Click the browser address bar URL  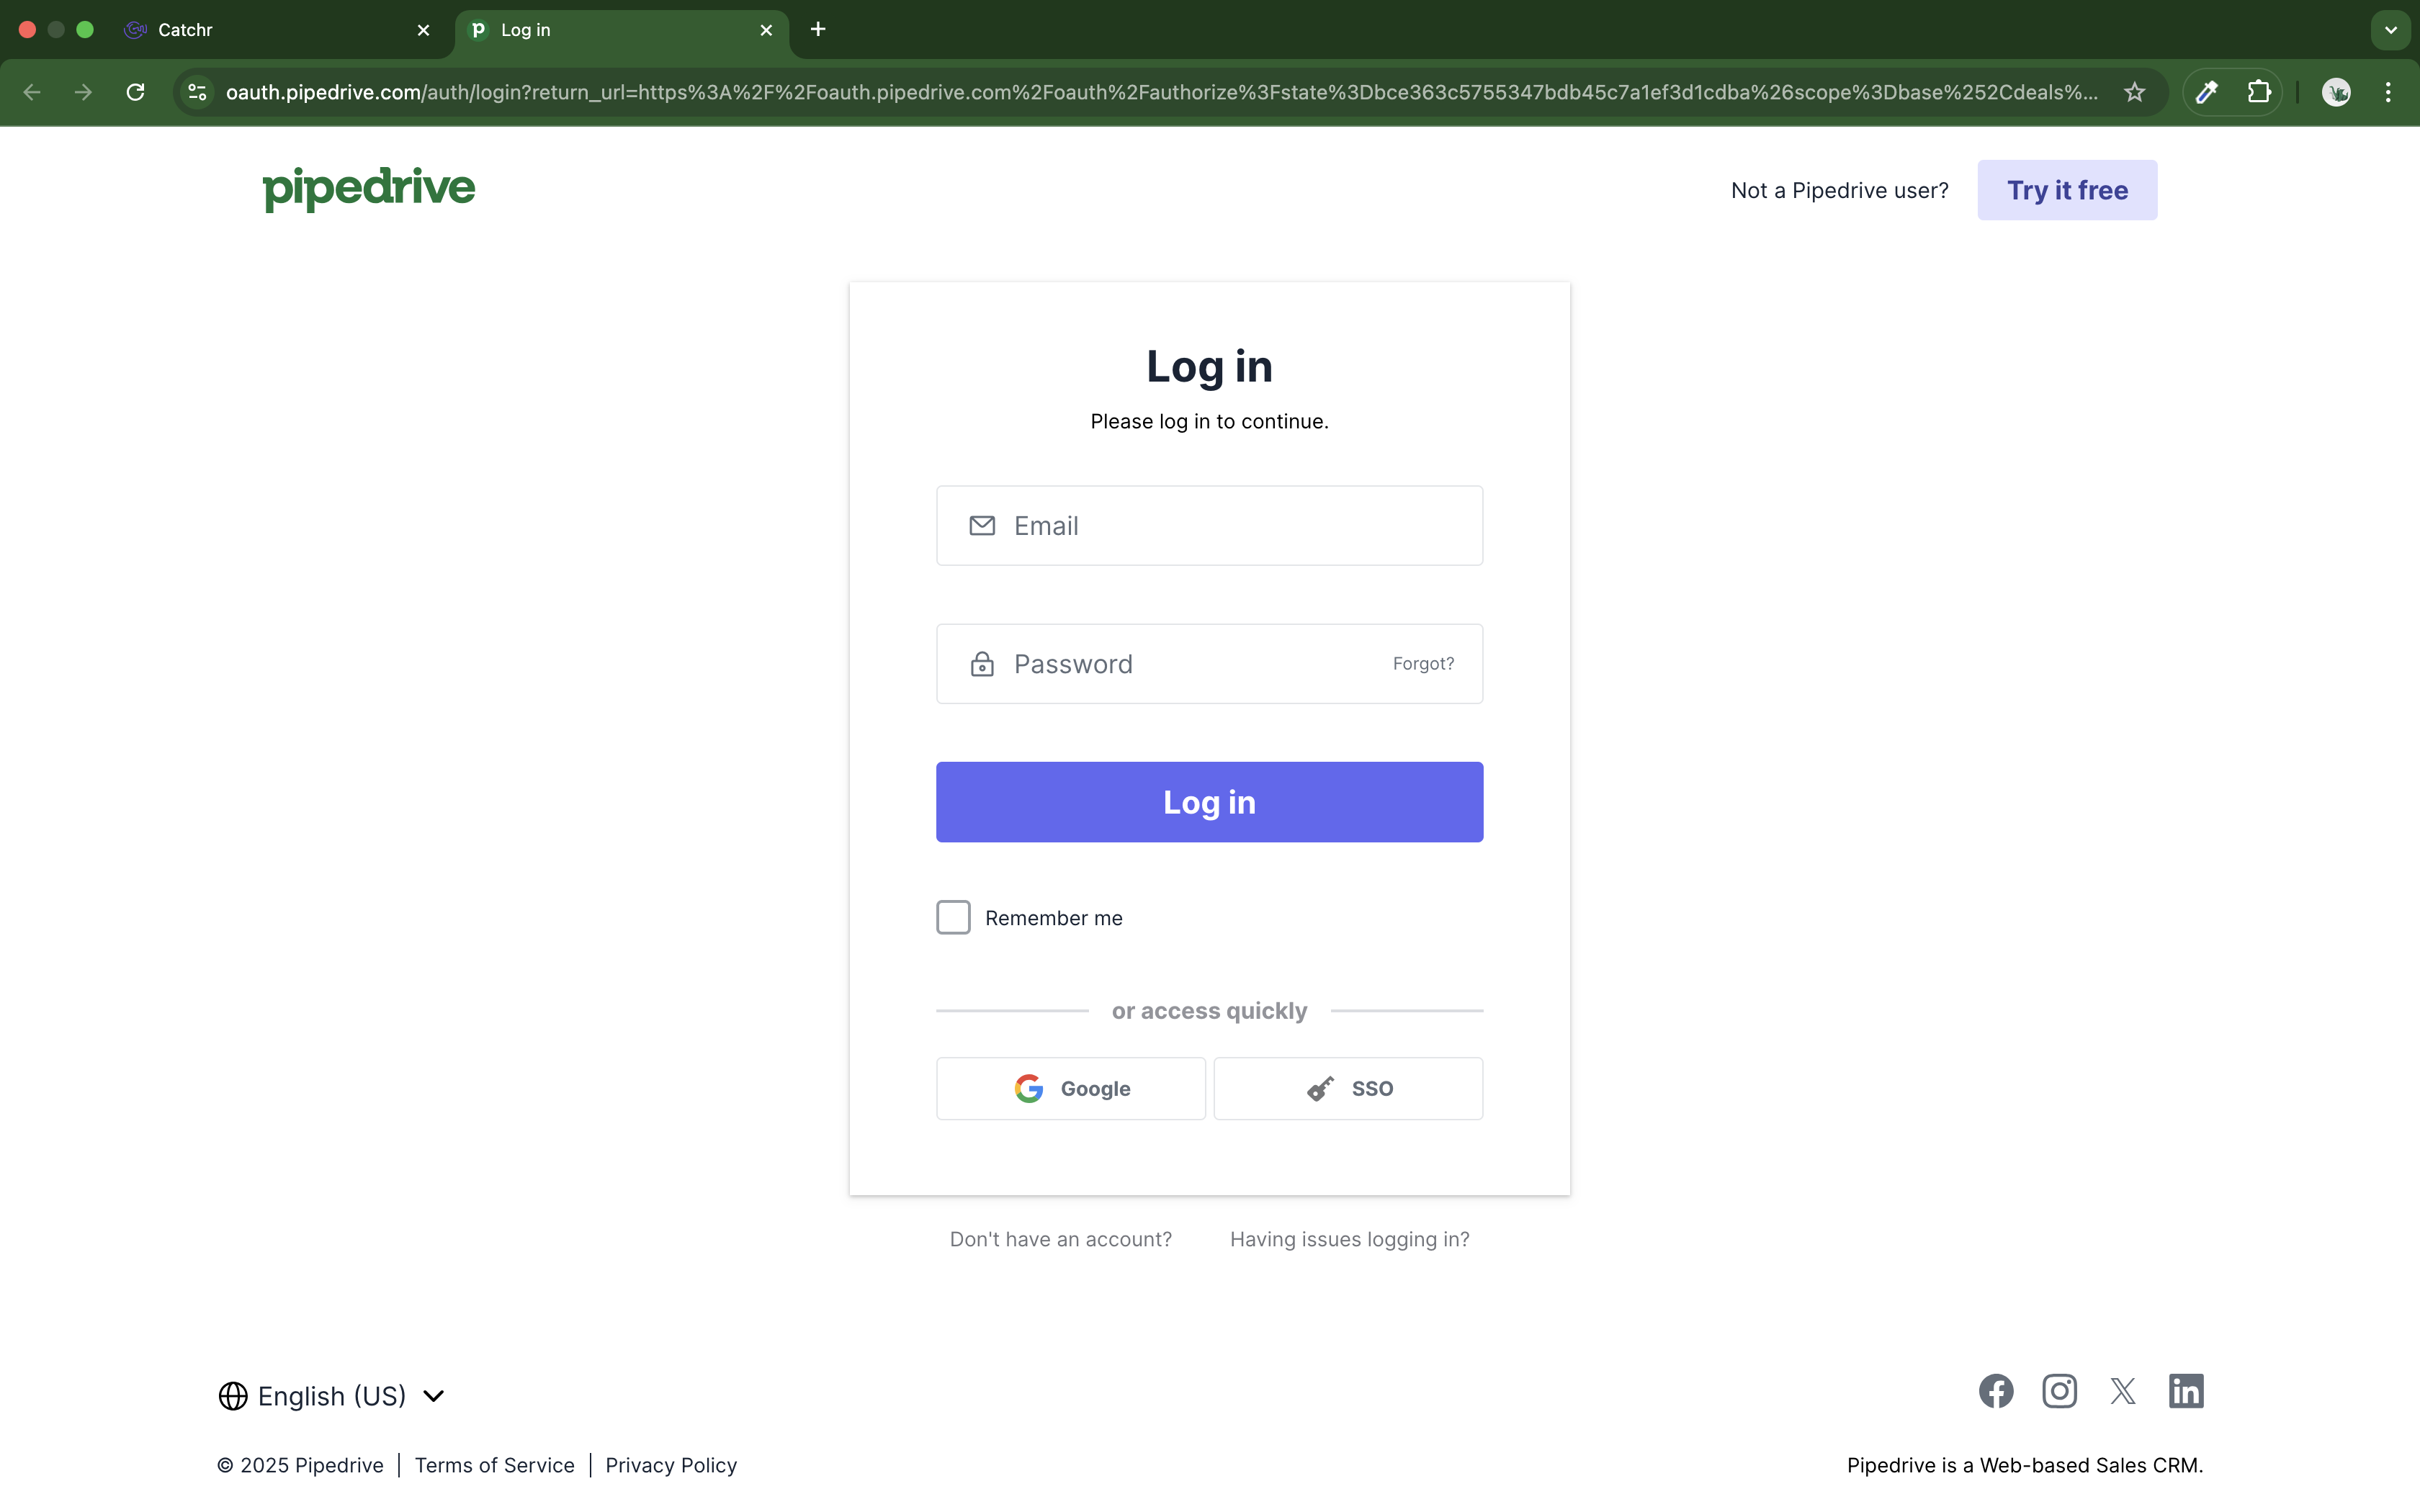(x=1161, y=92)
